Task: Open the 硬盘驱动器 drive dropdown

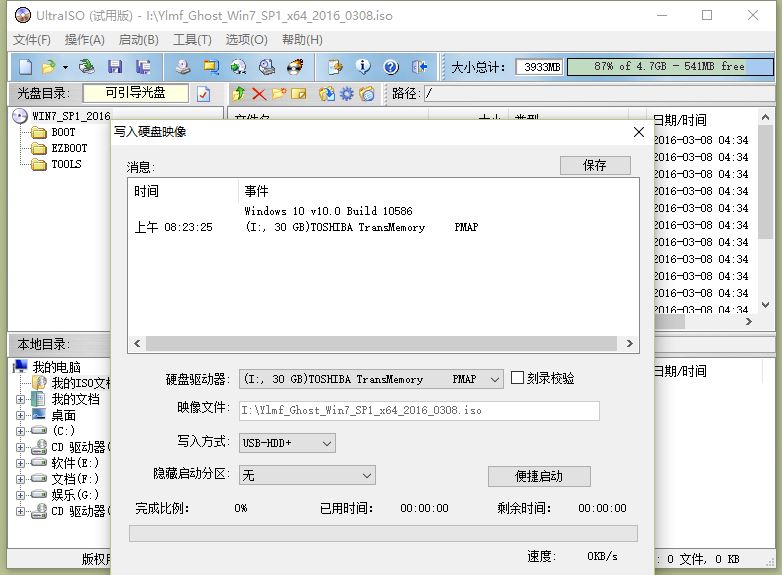Action: point(371,379)
